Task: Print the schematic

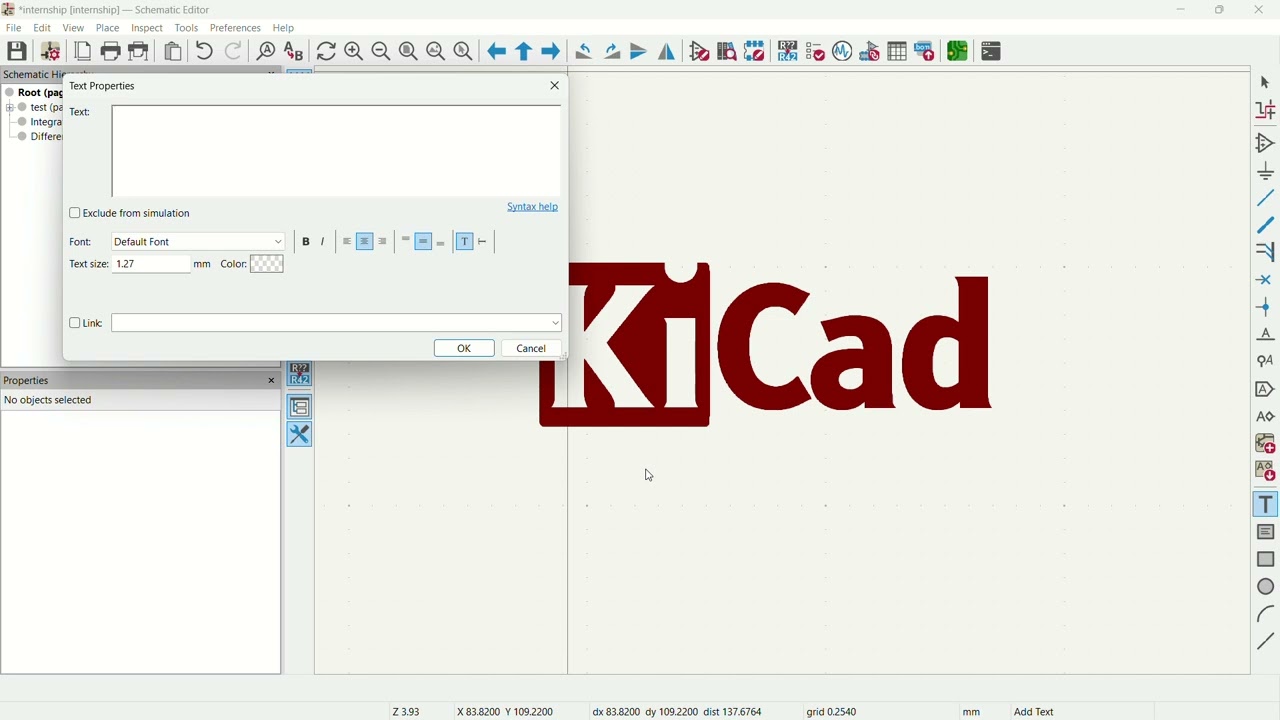Action: (111, 52)
